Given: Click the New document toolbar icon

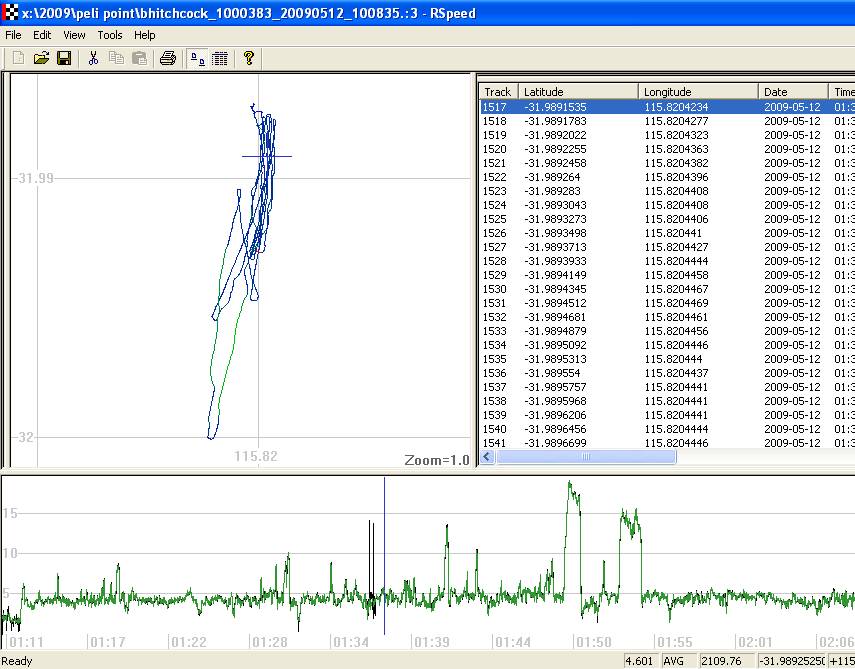Looking at the screenshot, I should [18, 59].
